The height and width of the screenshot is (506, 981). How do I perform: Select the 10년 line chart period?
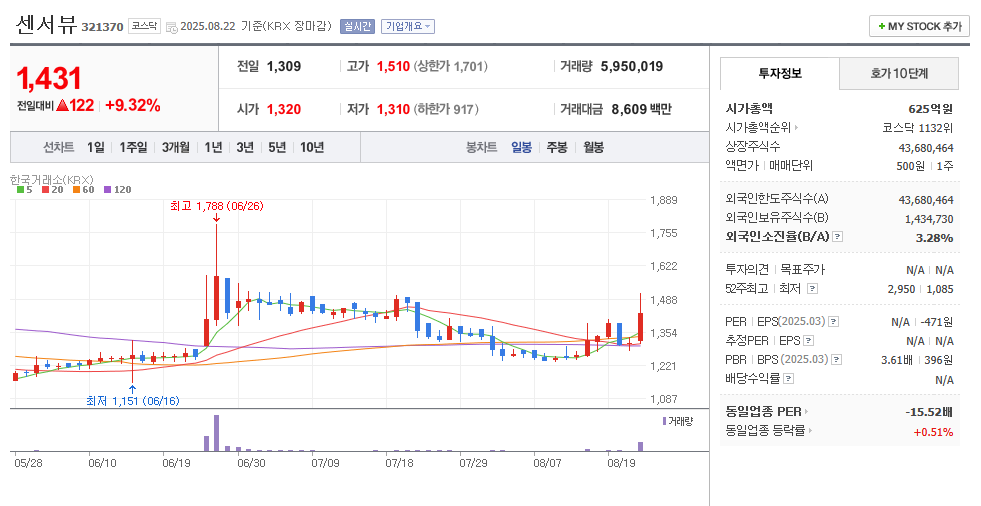[312, 148]
